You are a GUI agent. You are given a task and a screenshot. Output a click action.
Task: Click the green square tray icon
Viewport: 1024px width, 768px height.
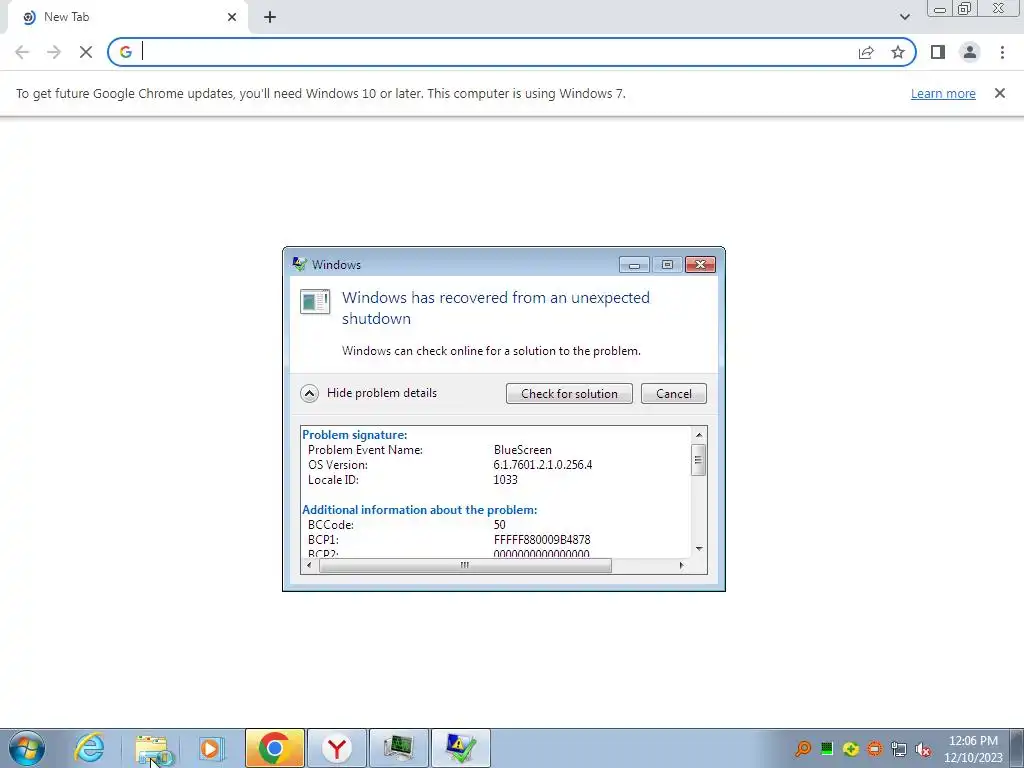click(827, 748)
